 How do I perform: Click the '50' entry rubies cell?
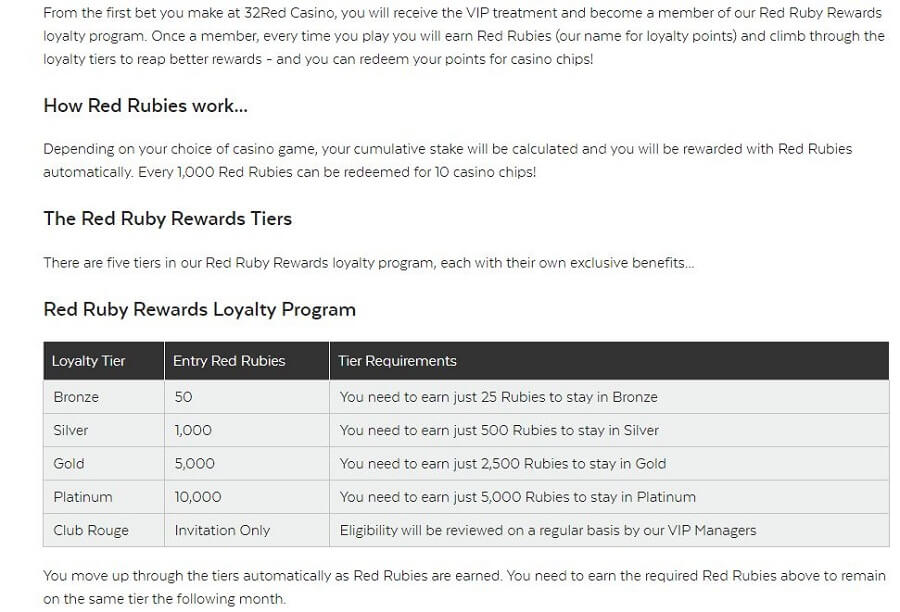click(247, 397)
